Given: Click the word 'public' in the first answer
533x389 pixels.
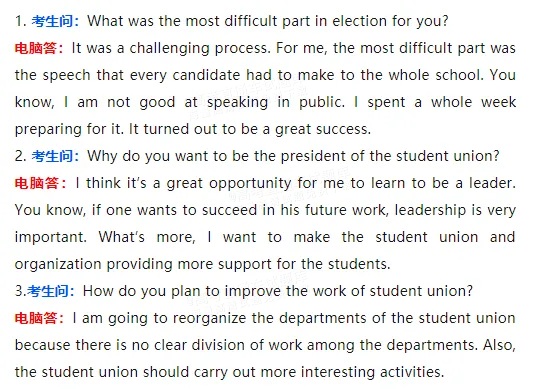Looking at the screenshot, I should (x=322, y=103).
